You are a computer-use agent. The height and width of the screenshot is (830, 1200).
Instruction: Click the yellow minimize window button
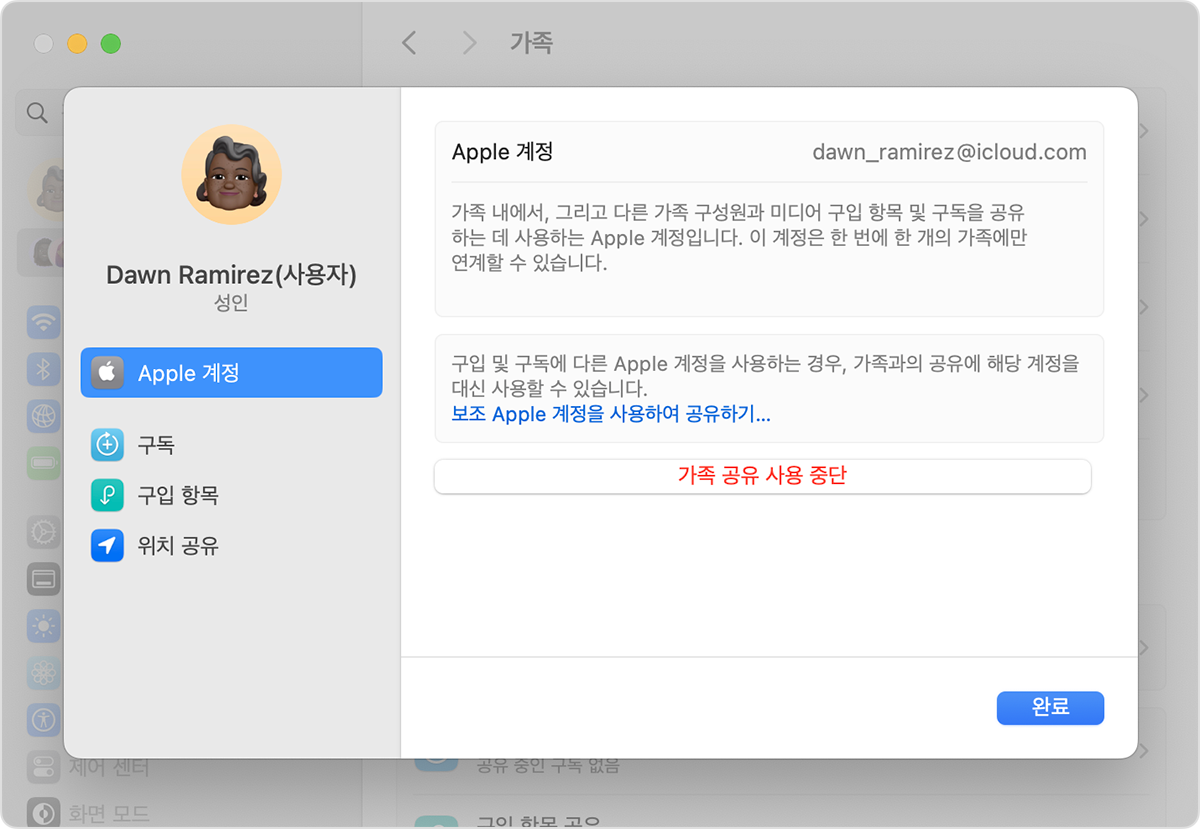pyautogui.click(x=77, y=44)
